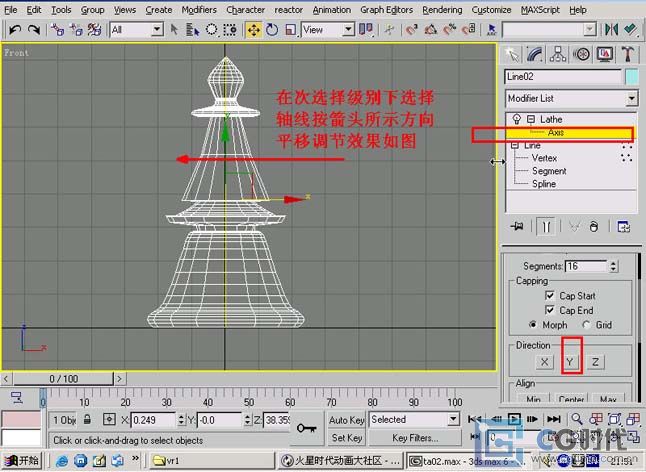The height and width of the screenshot is (472, 646).
Task: Click the Zoom magnifier viewport control
Action: pyautogui.click(x=577, y=419)
